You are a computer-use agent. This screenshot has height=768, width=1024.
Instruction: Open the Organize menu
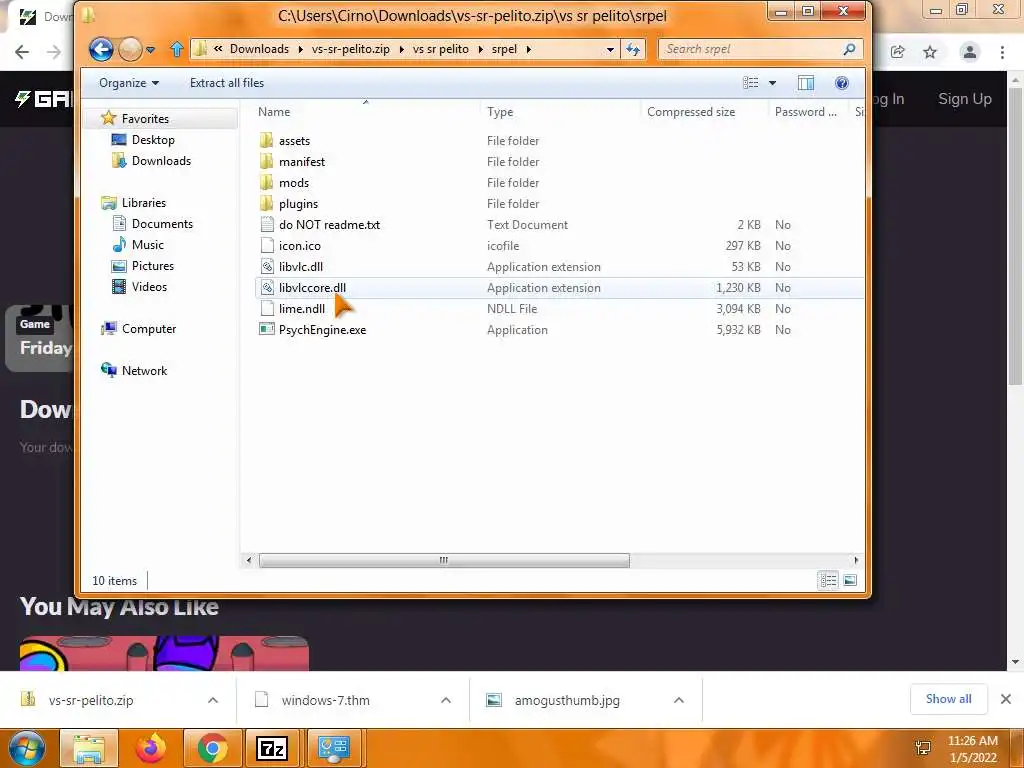[x=129, y=83]
